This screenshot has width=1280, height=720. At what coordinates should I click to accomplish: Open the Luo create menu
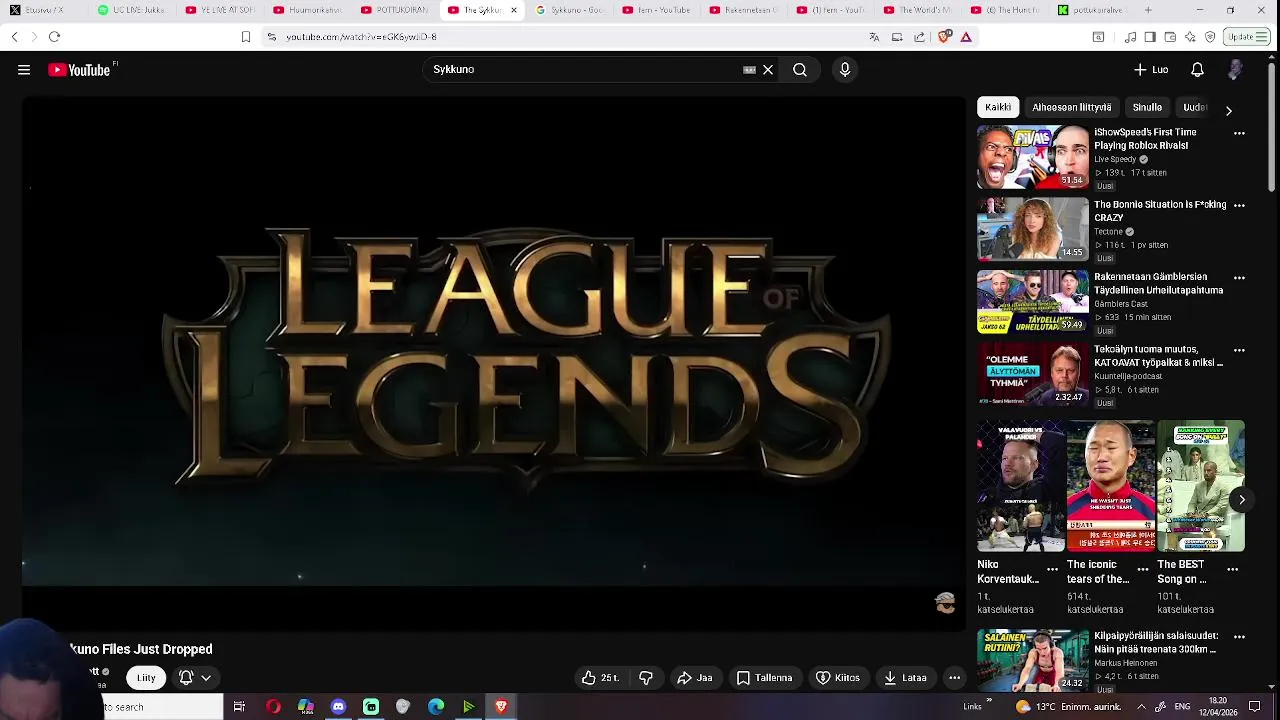(1151, 70)
